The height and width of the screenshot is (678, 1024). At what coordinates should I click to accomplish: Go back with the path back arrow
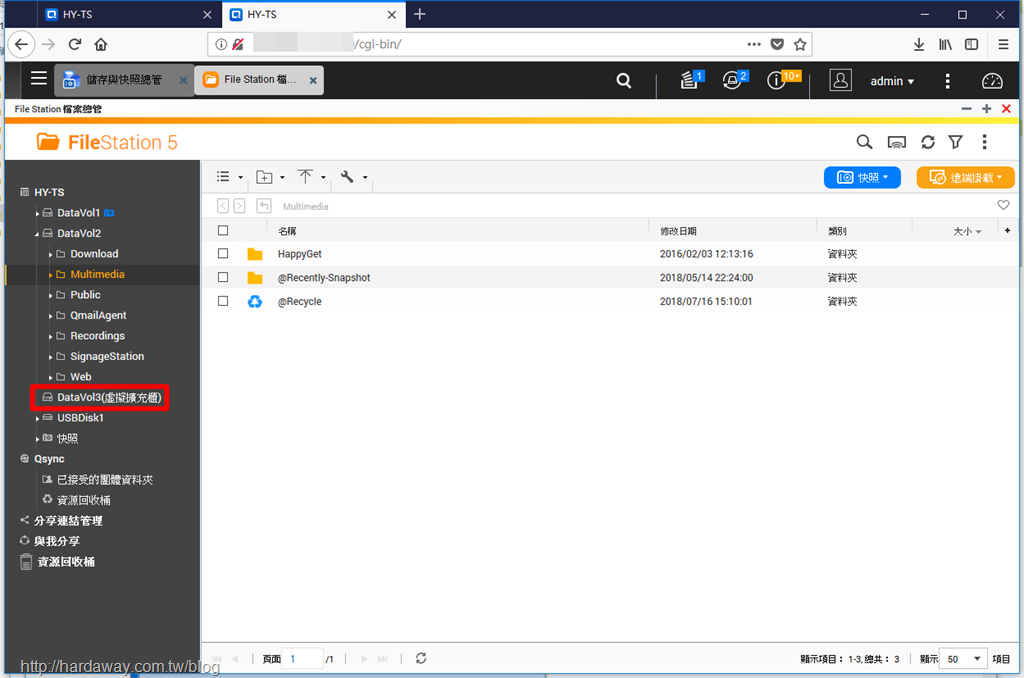click(223, 206)
